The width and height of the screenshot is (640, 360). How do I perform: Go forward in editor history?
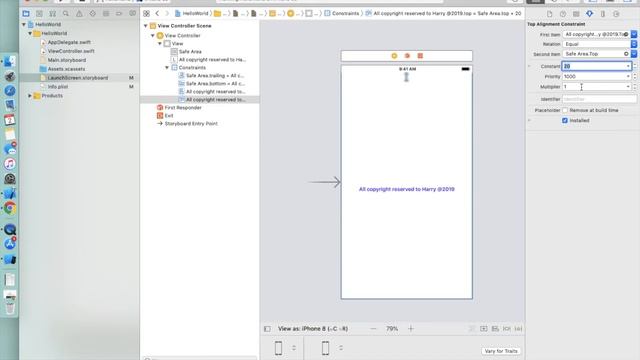(x=167, y=13)
